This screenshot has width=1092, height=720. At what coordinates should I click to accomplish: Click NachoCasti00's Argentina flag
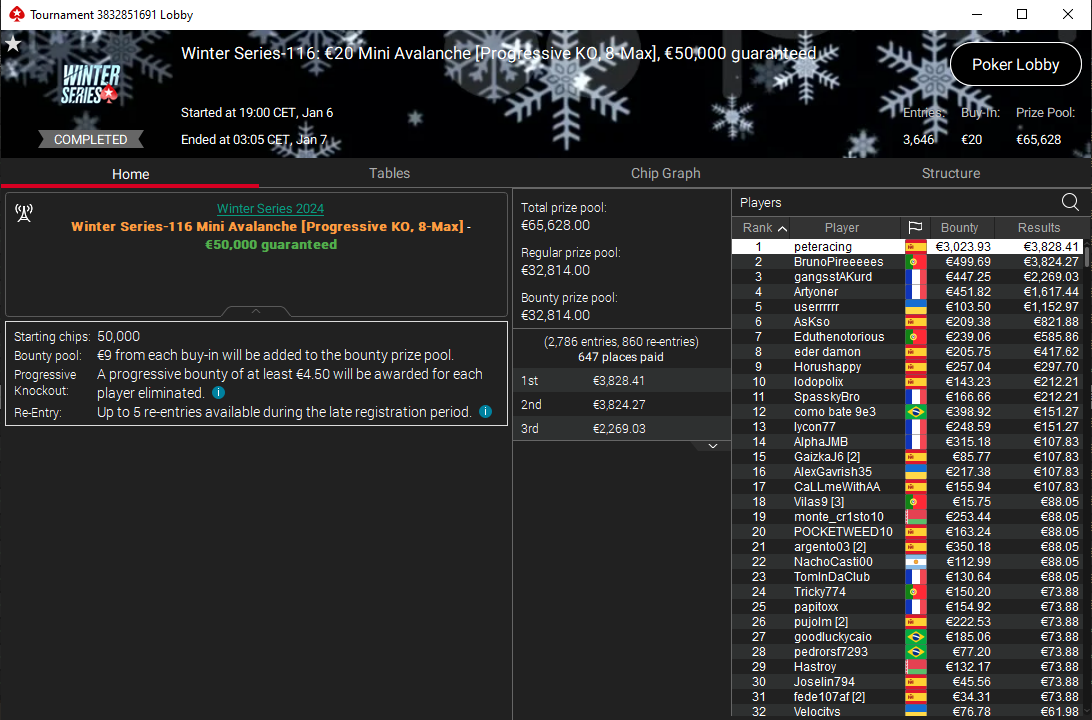(x=915, y=561)
